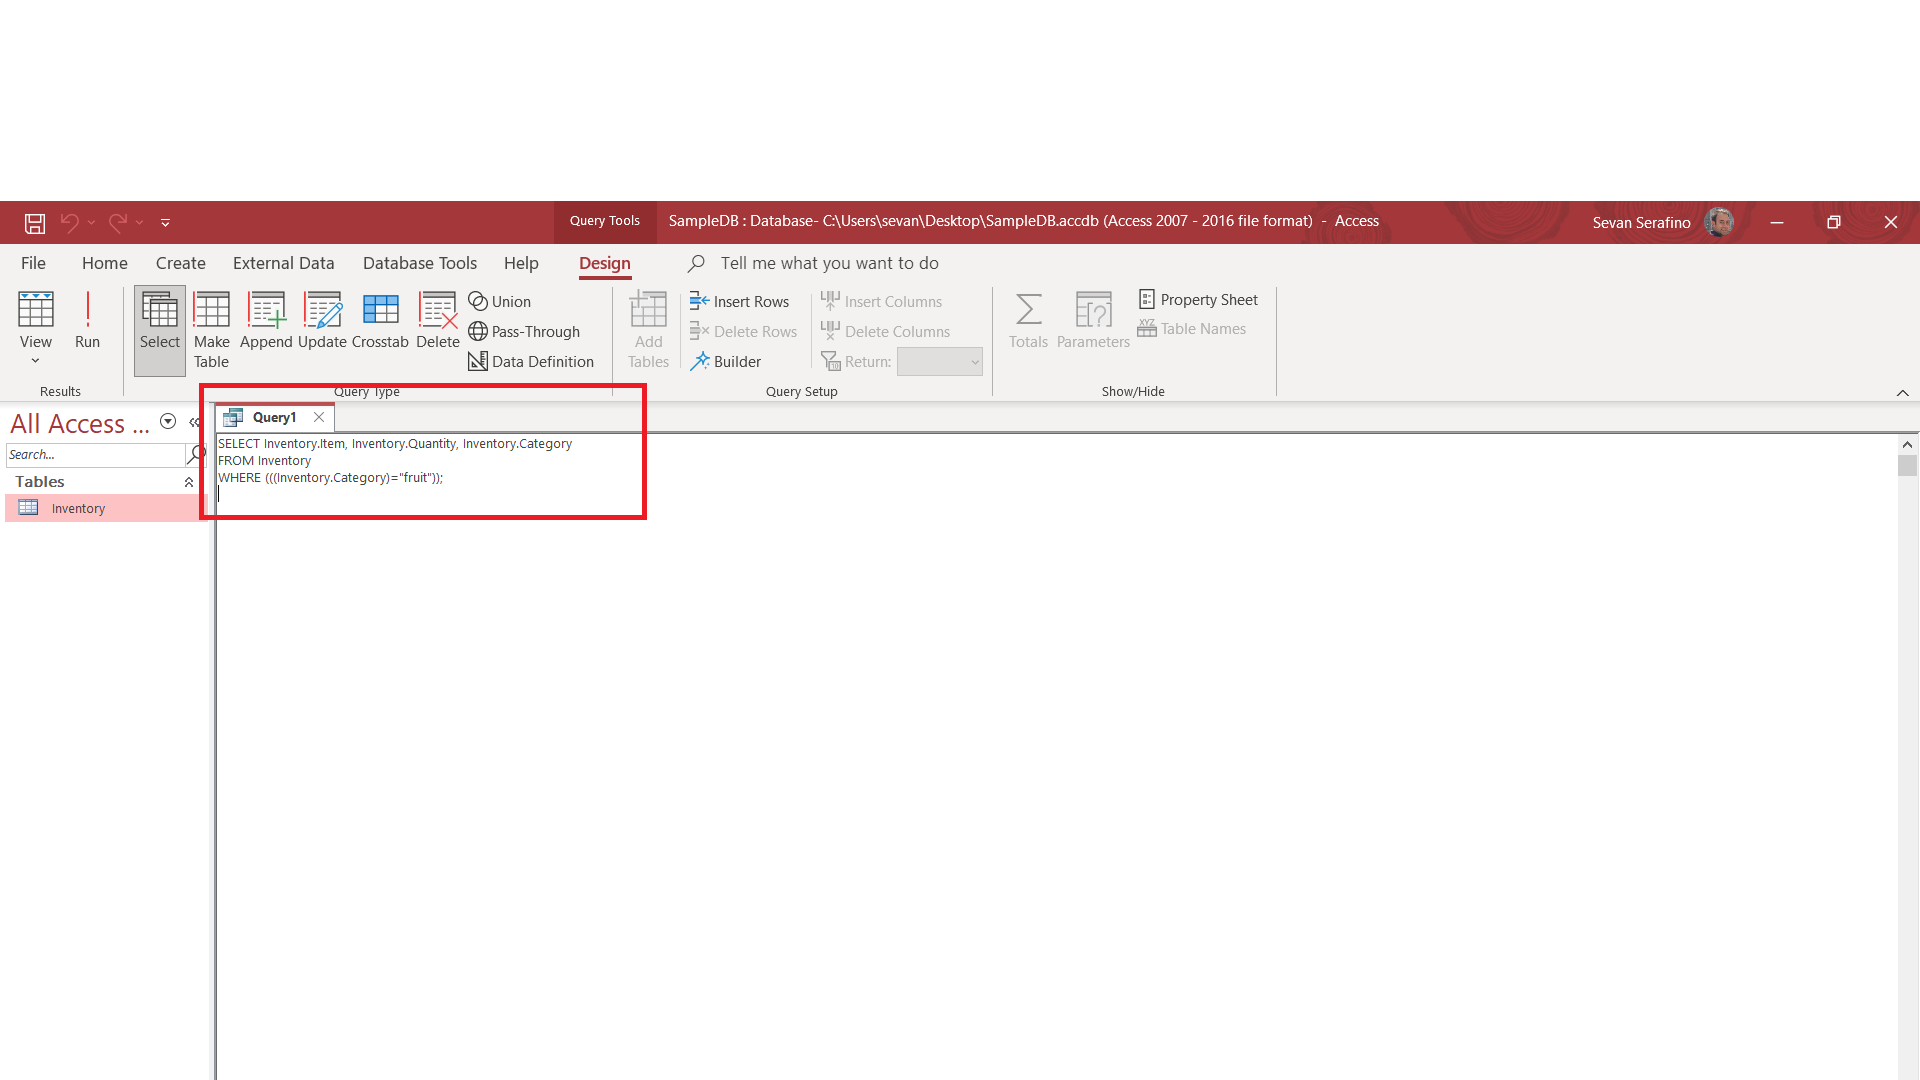This screenshot has width=1920, height=1080.
Task: Open the expression Builder
Action: [726, 361]
